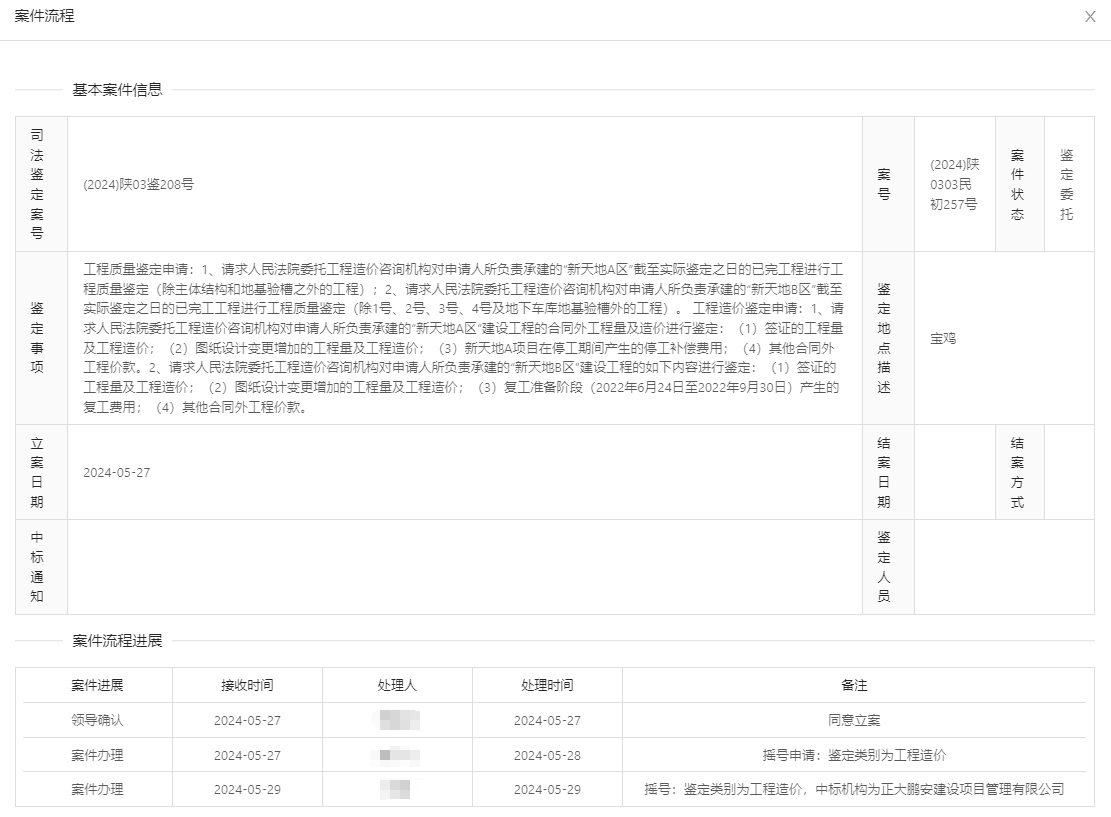Click the empty 中标通知 value cell

coord(464,567)
